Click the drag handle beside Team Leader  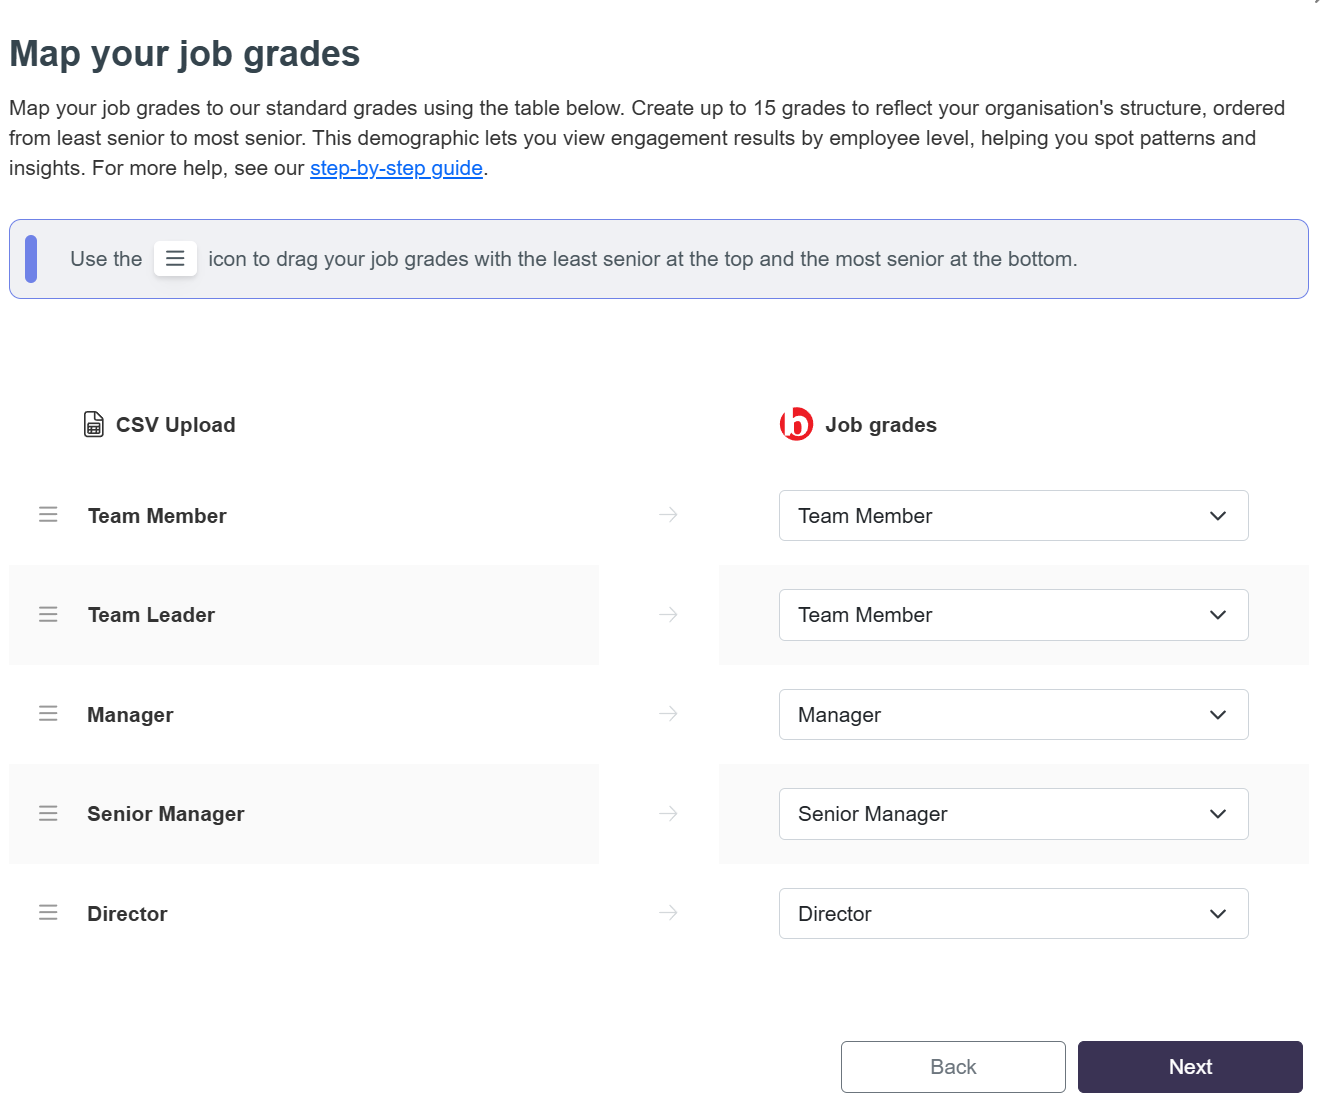48,614
